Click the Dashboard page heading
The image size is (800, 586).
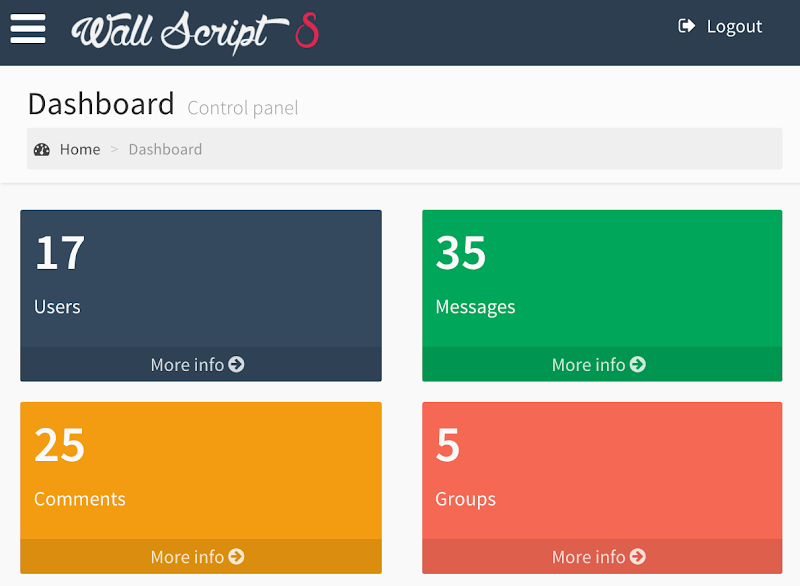coord(101,104)
